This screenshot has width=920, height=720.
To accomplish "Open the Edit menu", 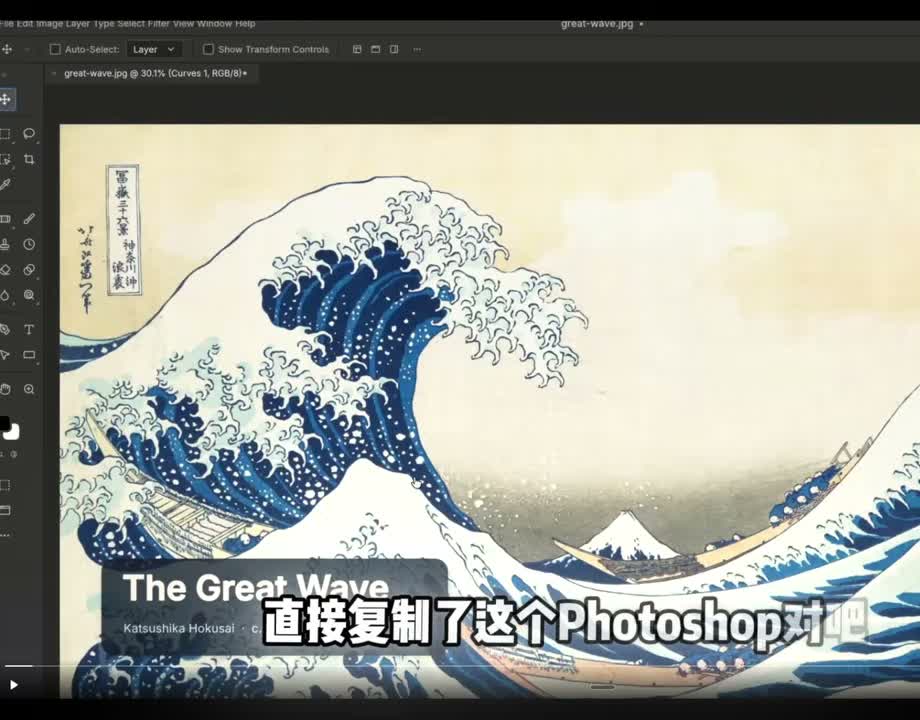I will tap(25, 23).
